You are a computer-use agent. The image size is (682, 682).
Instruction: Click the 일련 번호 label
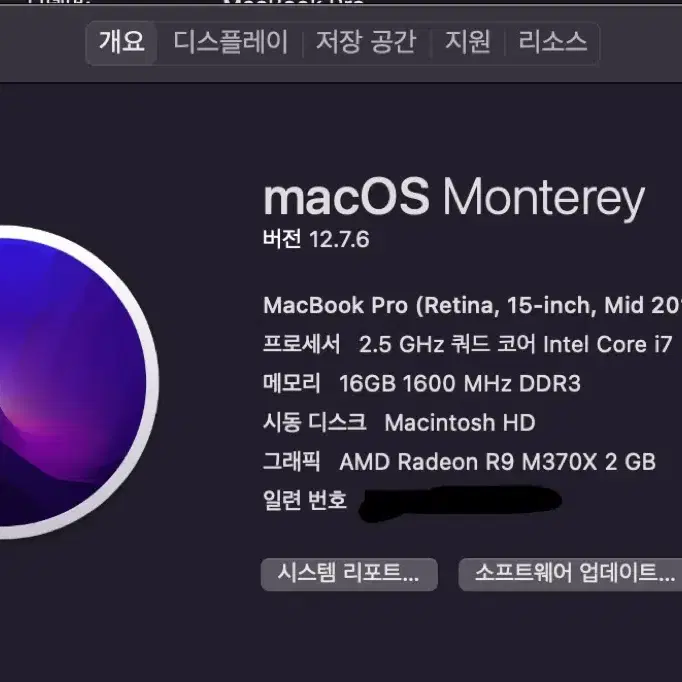[x=305, y=500]
